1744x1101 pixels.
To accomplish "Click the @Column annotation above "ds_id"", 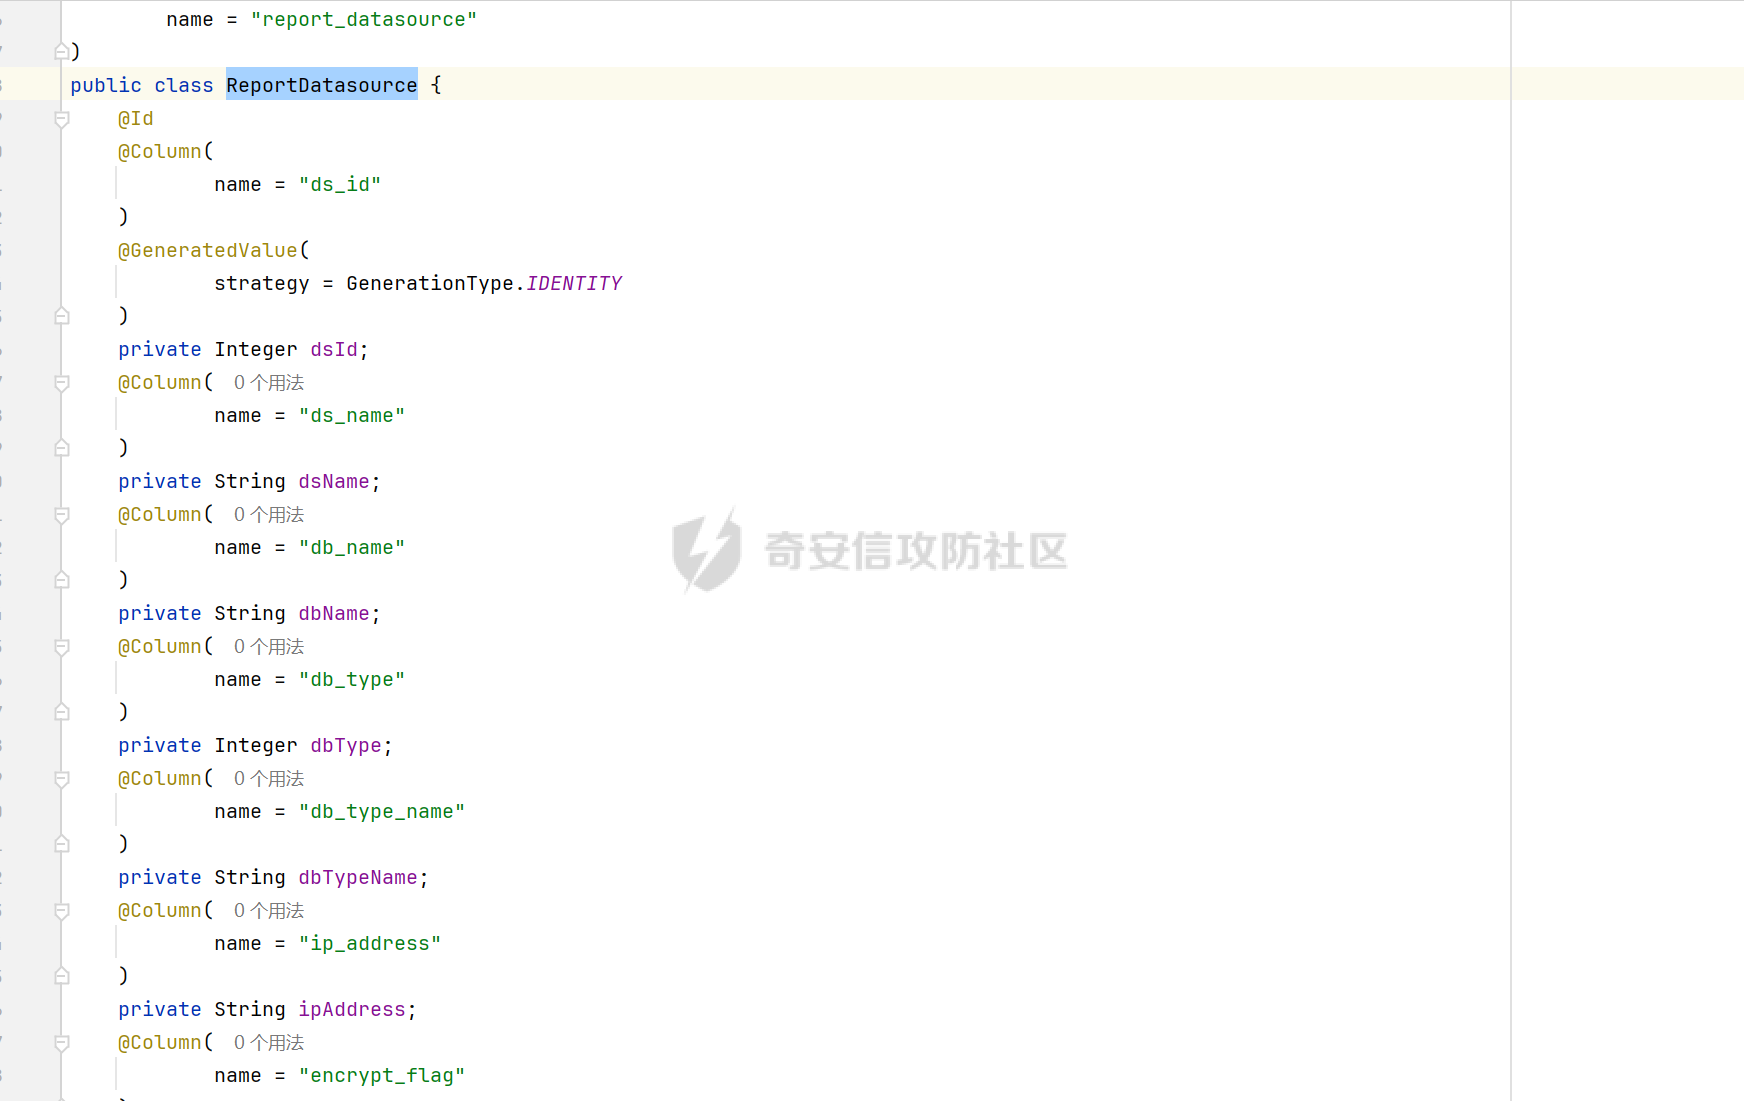I will [160, 152].
